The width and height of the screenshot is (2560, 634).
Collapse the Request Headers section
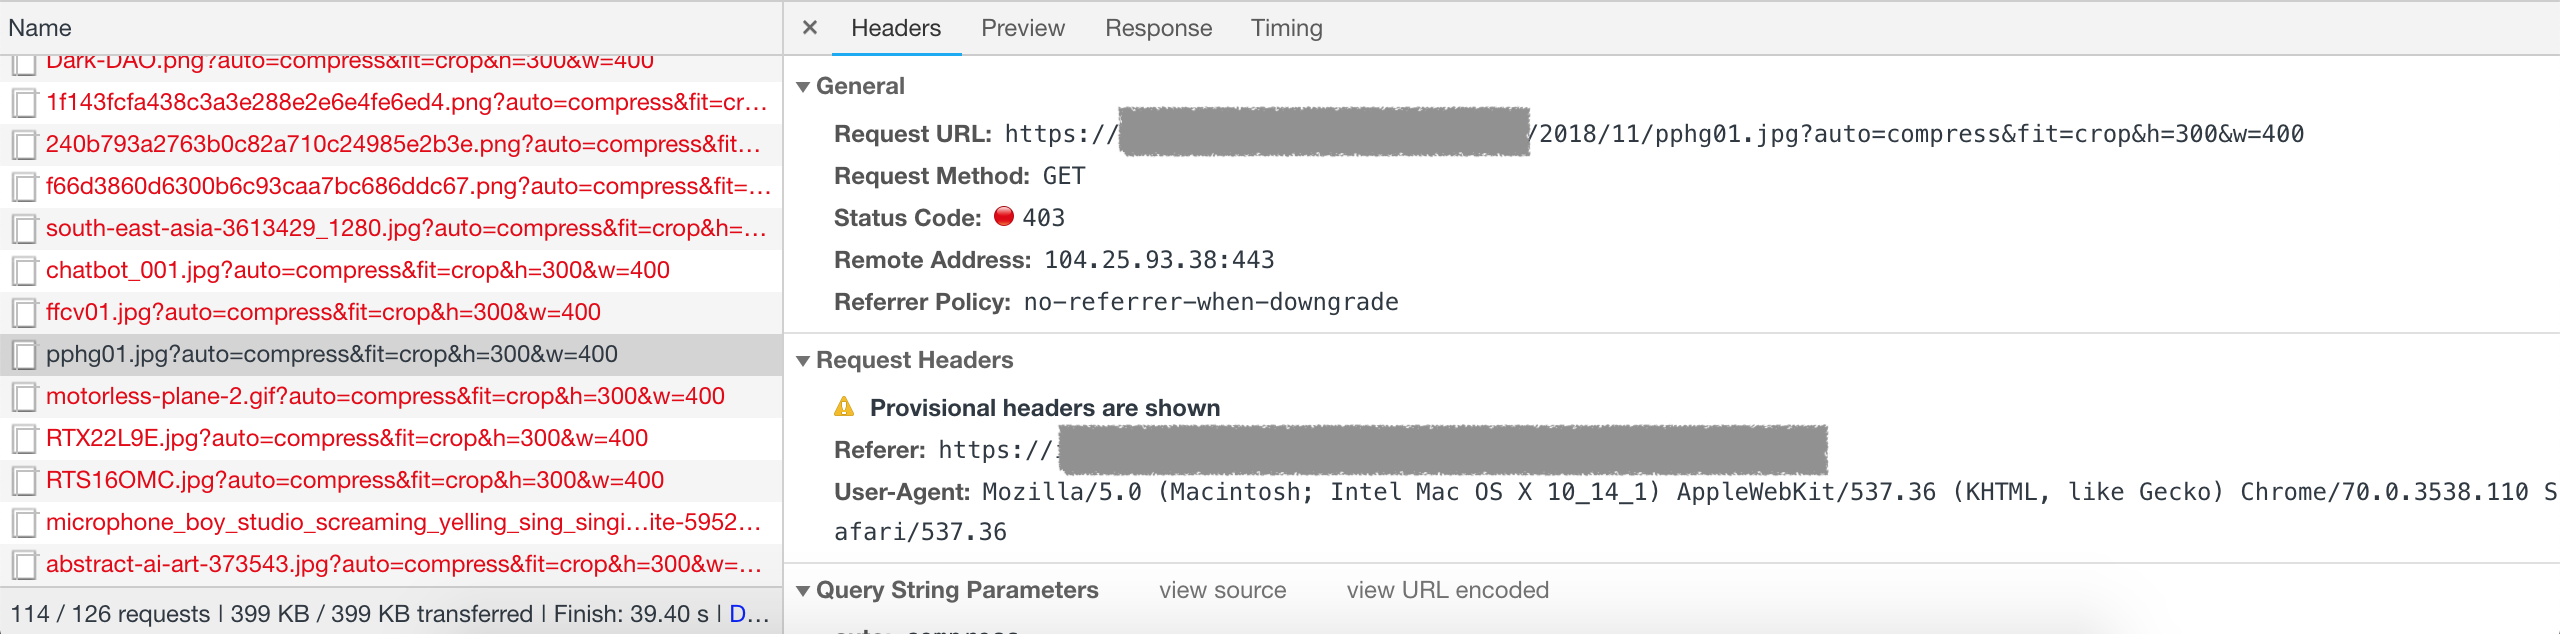point(803,361)
